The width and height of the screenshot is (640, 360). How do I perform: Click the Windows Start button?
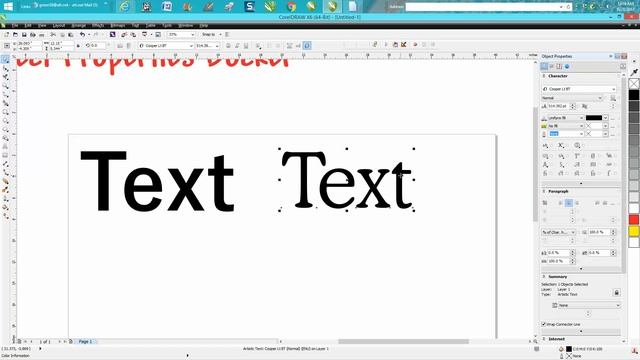pyautogui.click(x=8, y=6)
